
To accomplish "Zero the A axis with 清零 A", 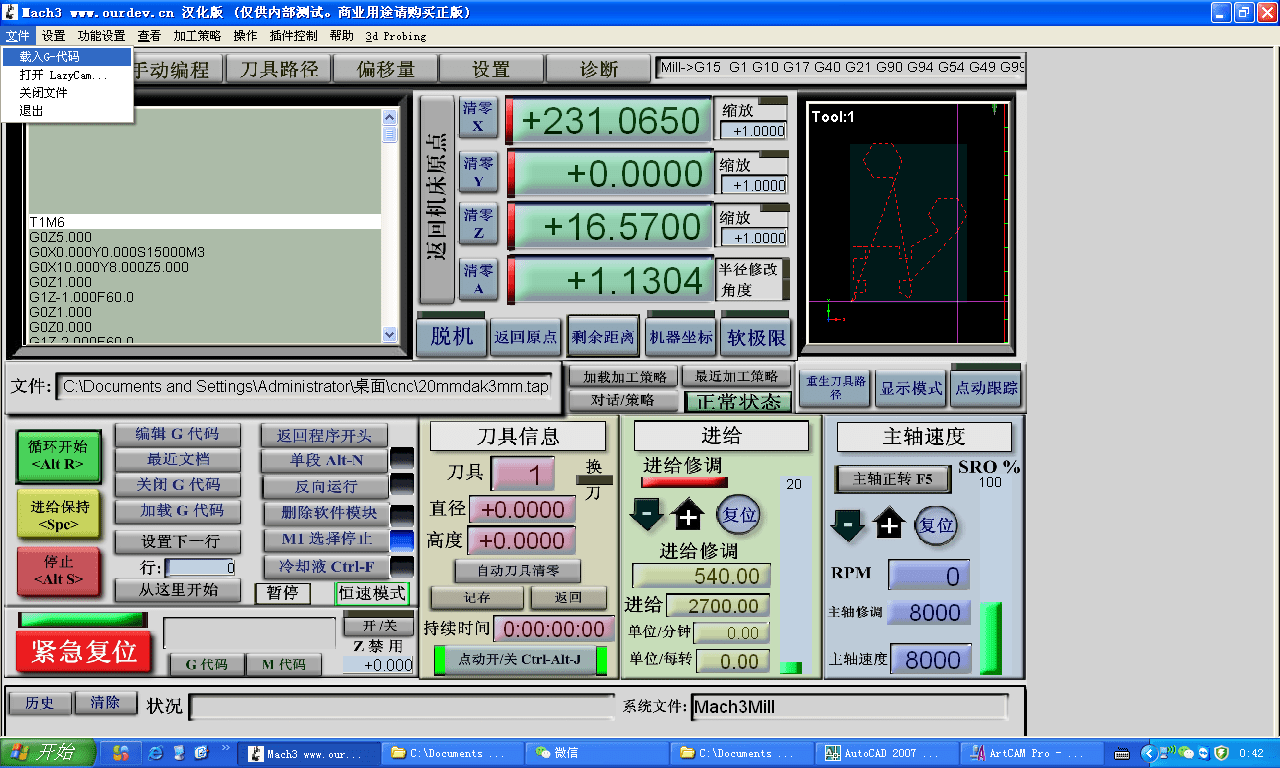I will 478,280.
